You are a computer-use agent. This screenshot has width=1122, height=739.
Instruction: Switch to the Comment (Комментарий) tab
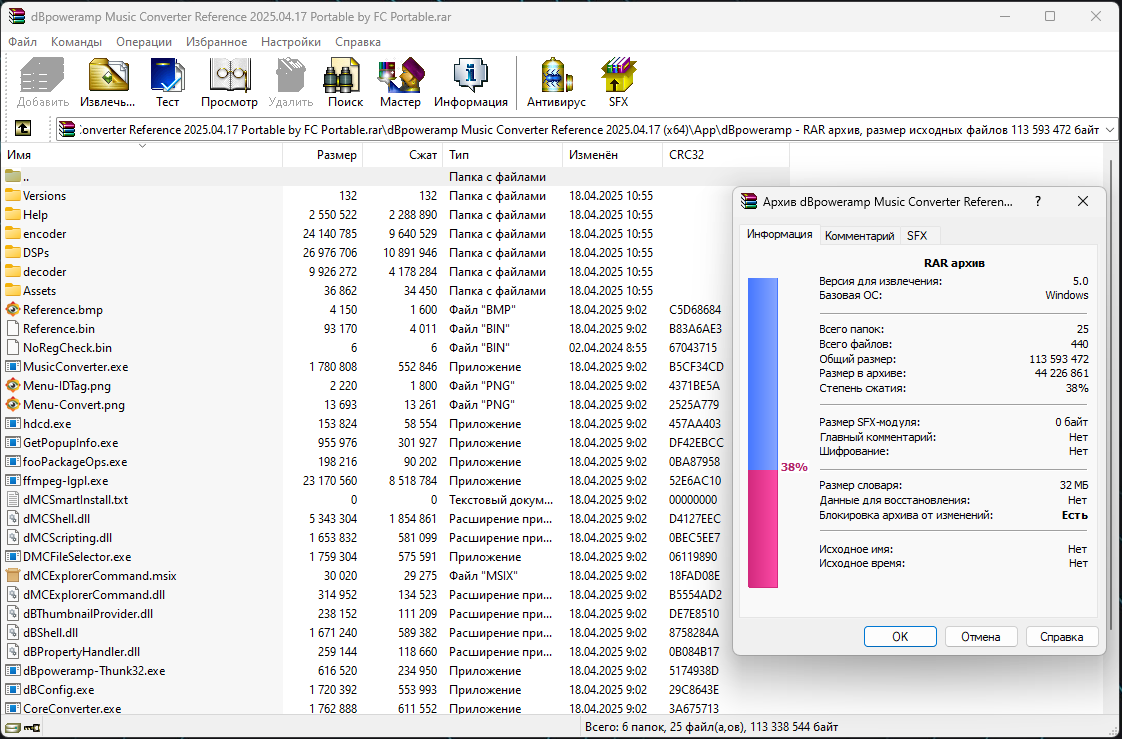859,236
